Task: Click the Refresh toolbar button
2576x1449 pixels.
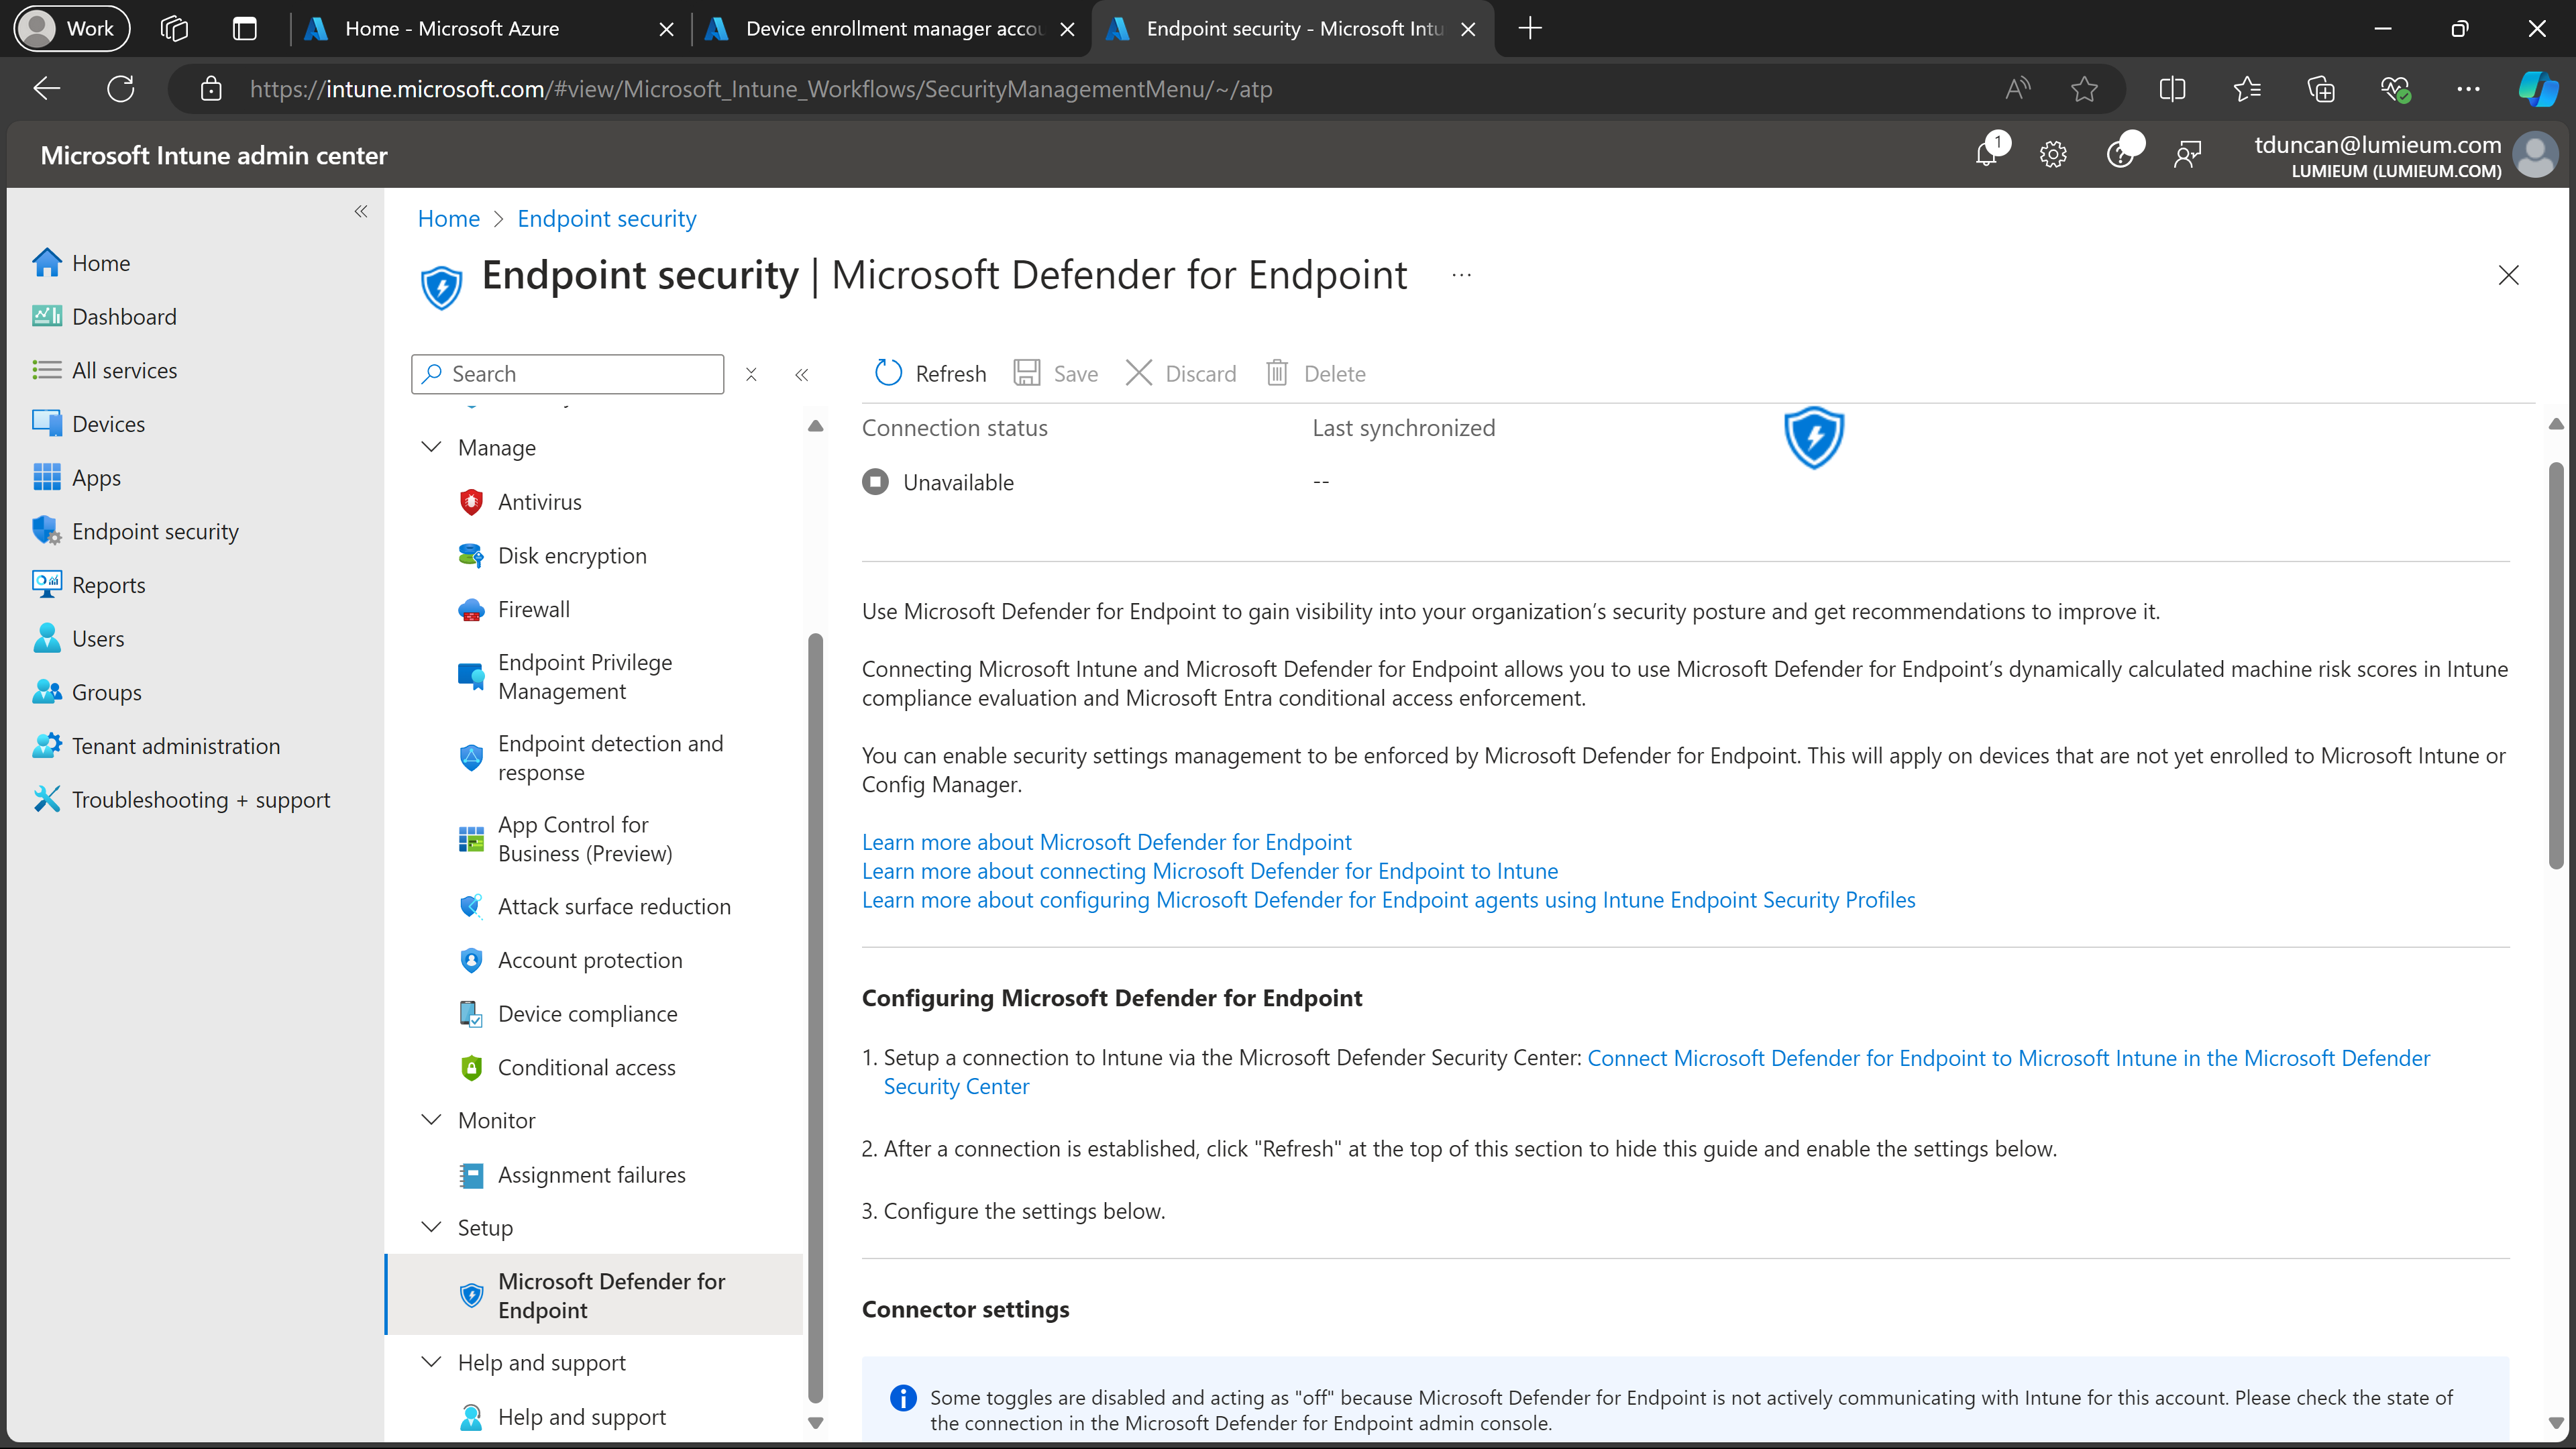Action: click(930, 373)
